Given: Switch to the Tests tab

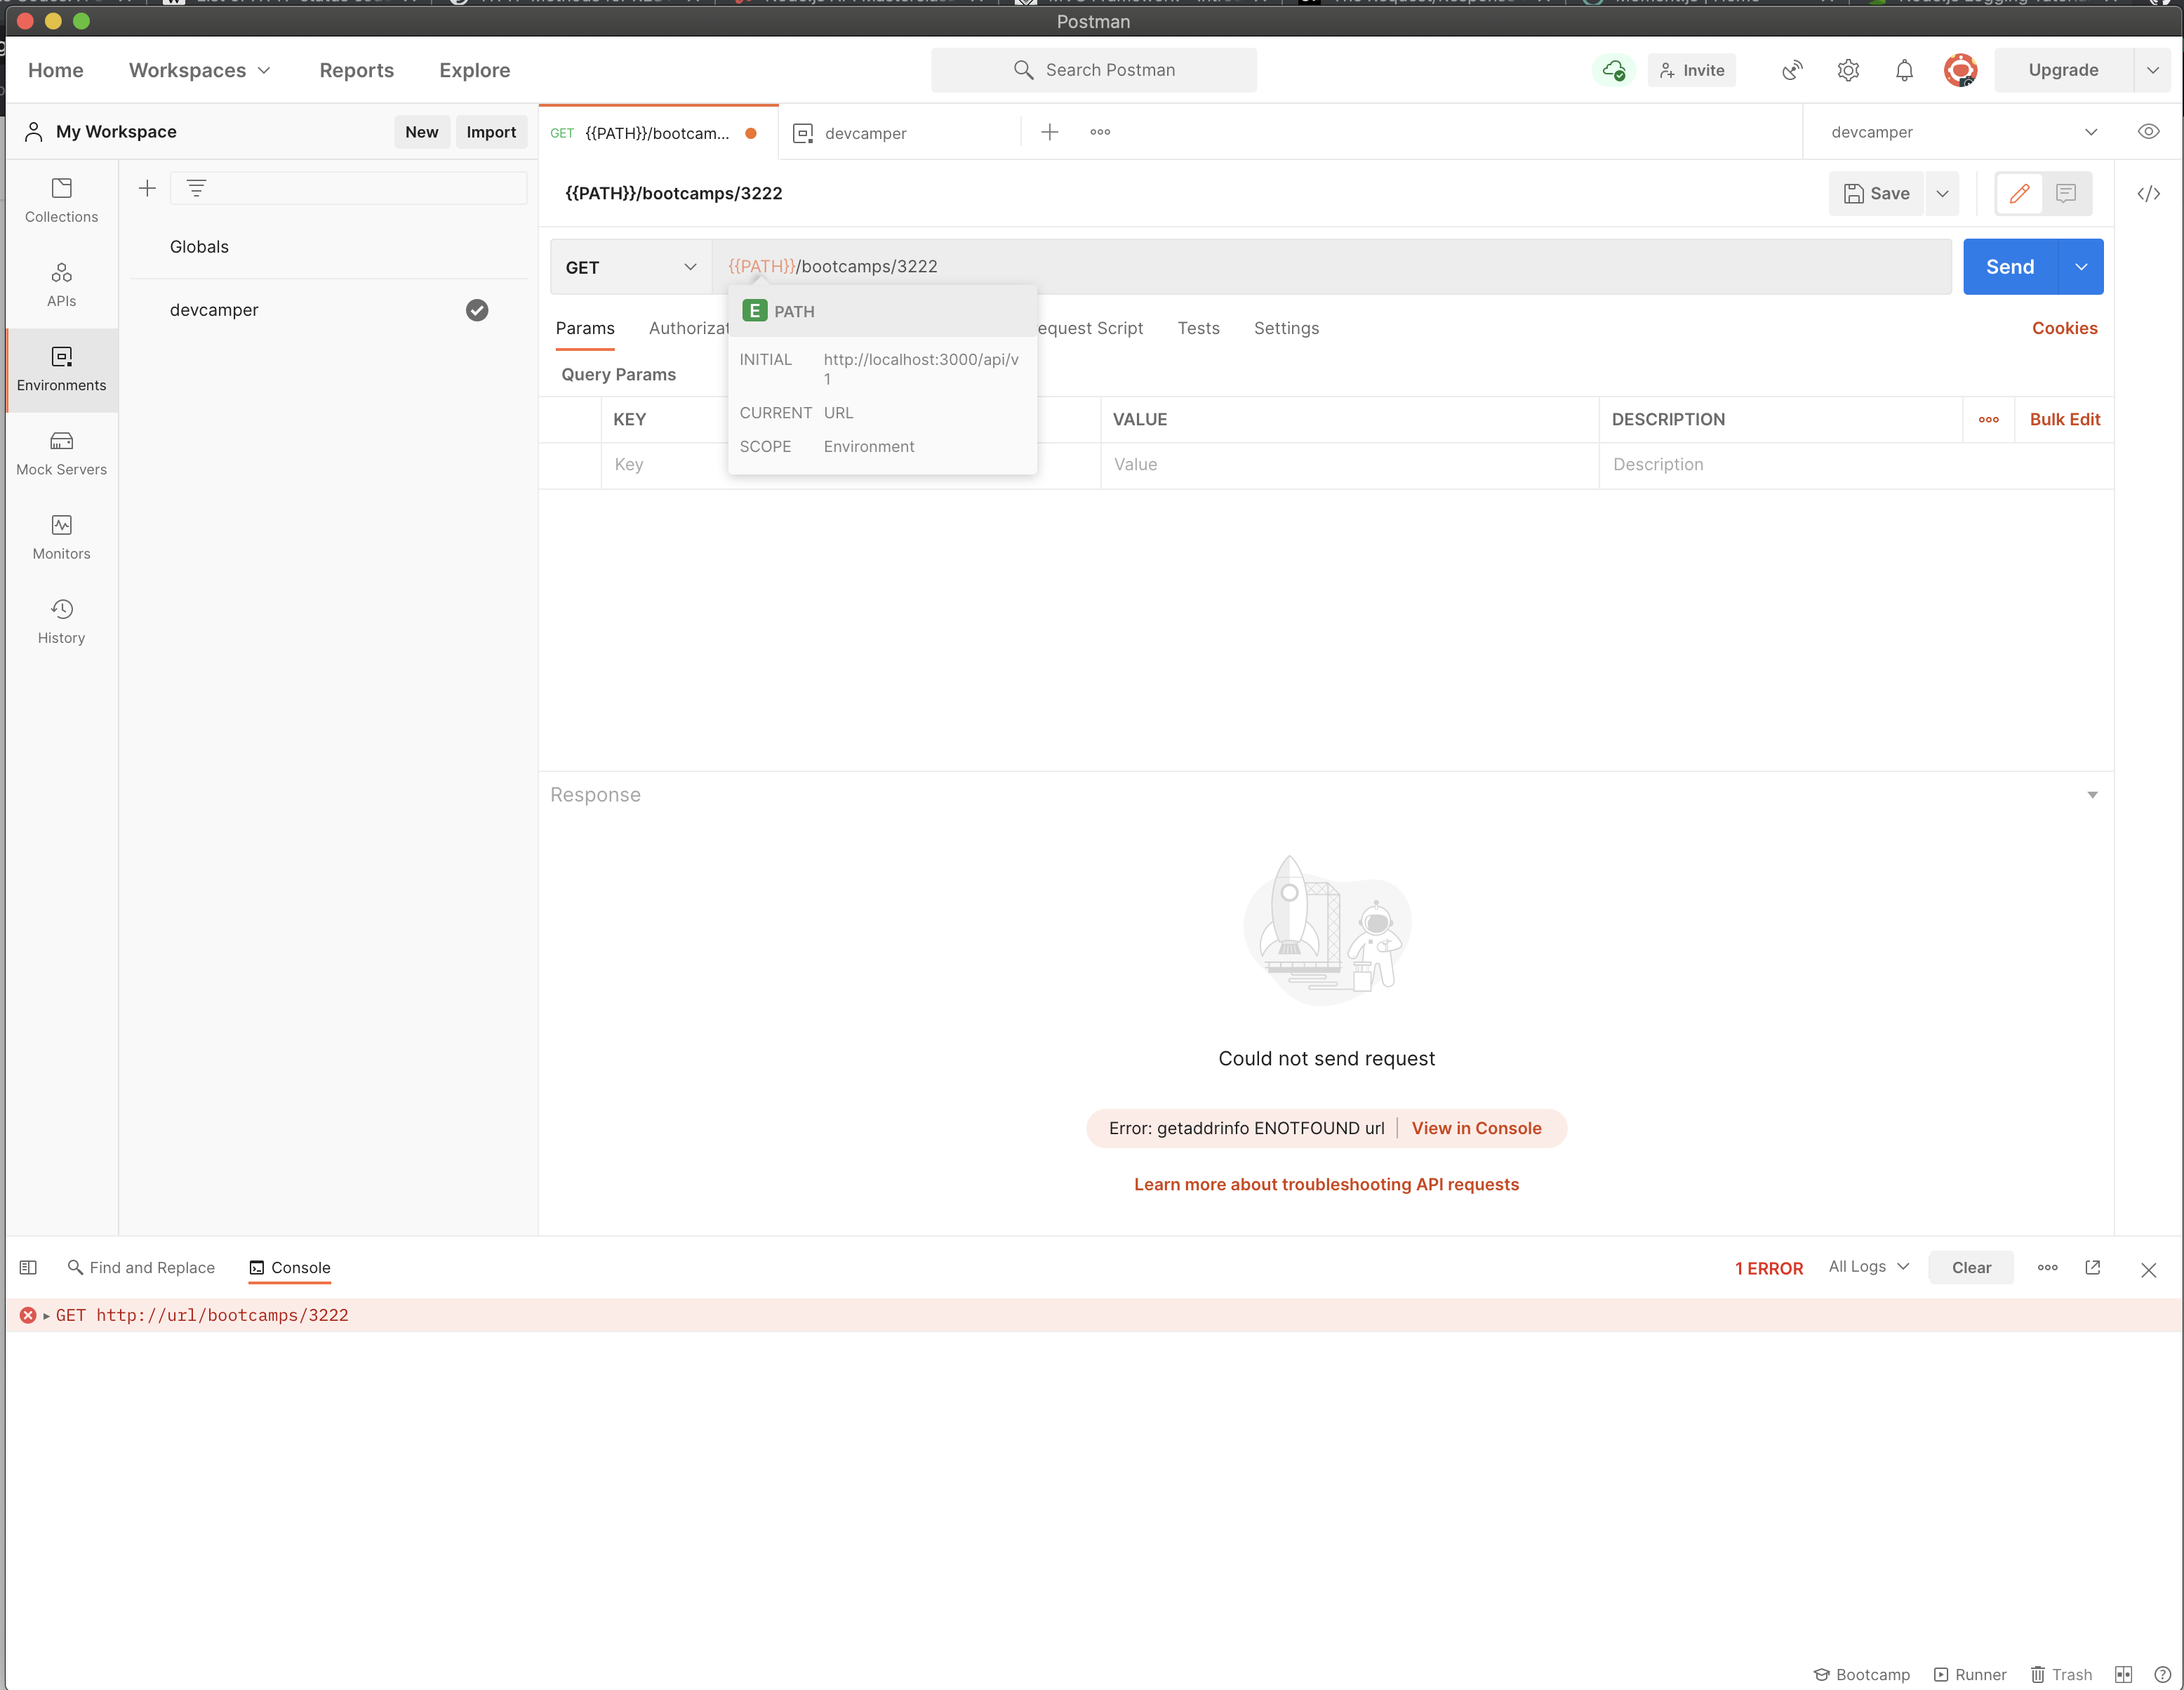Looking at the screenshot, I should click(1198, 328).
